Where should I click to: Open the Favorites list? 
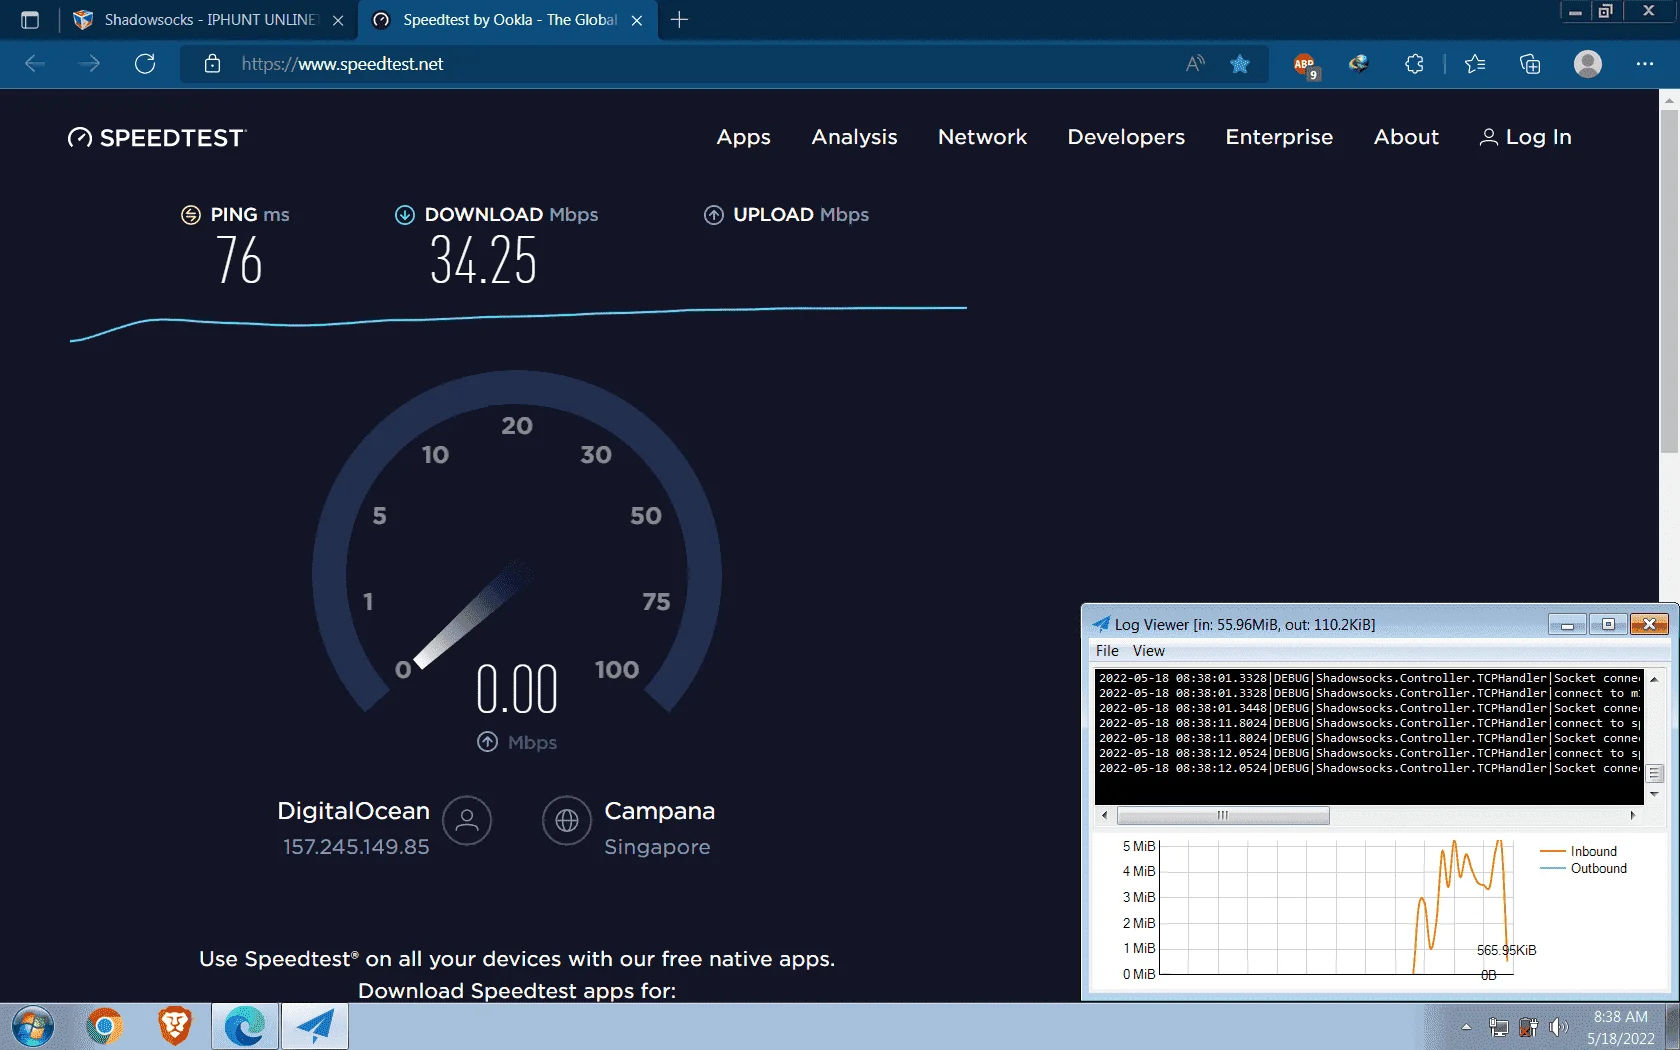(1475, 64)
